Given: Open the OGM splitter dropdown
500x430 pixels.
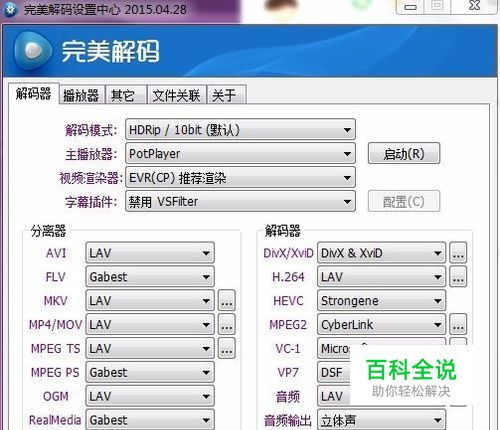Looking at the screenshot, I should pyautogui.click(x=150, y=396).
